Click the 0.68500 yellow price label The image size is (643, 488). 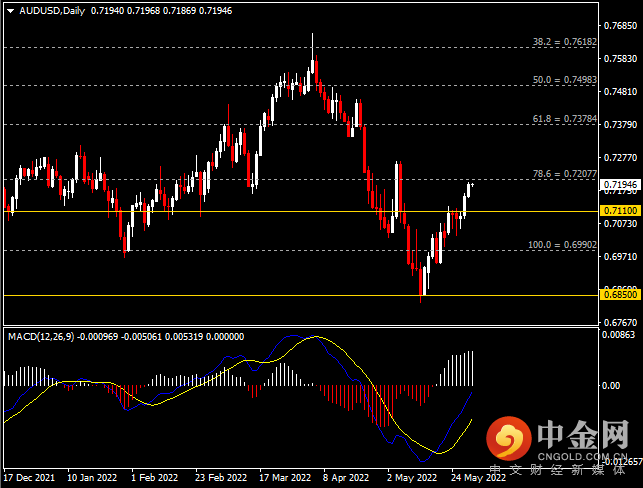coord(620,294)
